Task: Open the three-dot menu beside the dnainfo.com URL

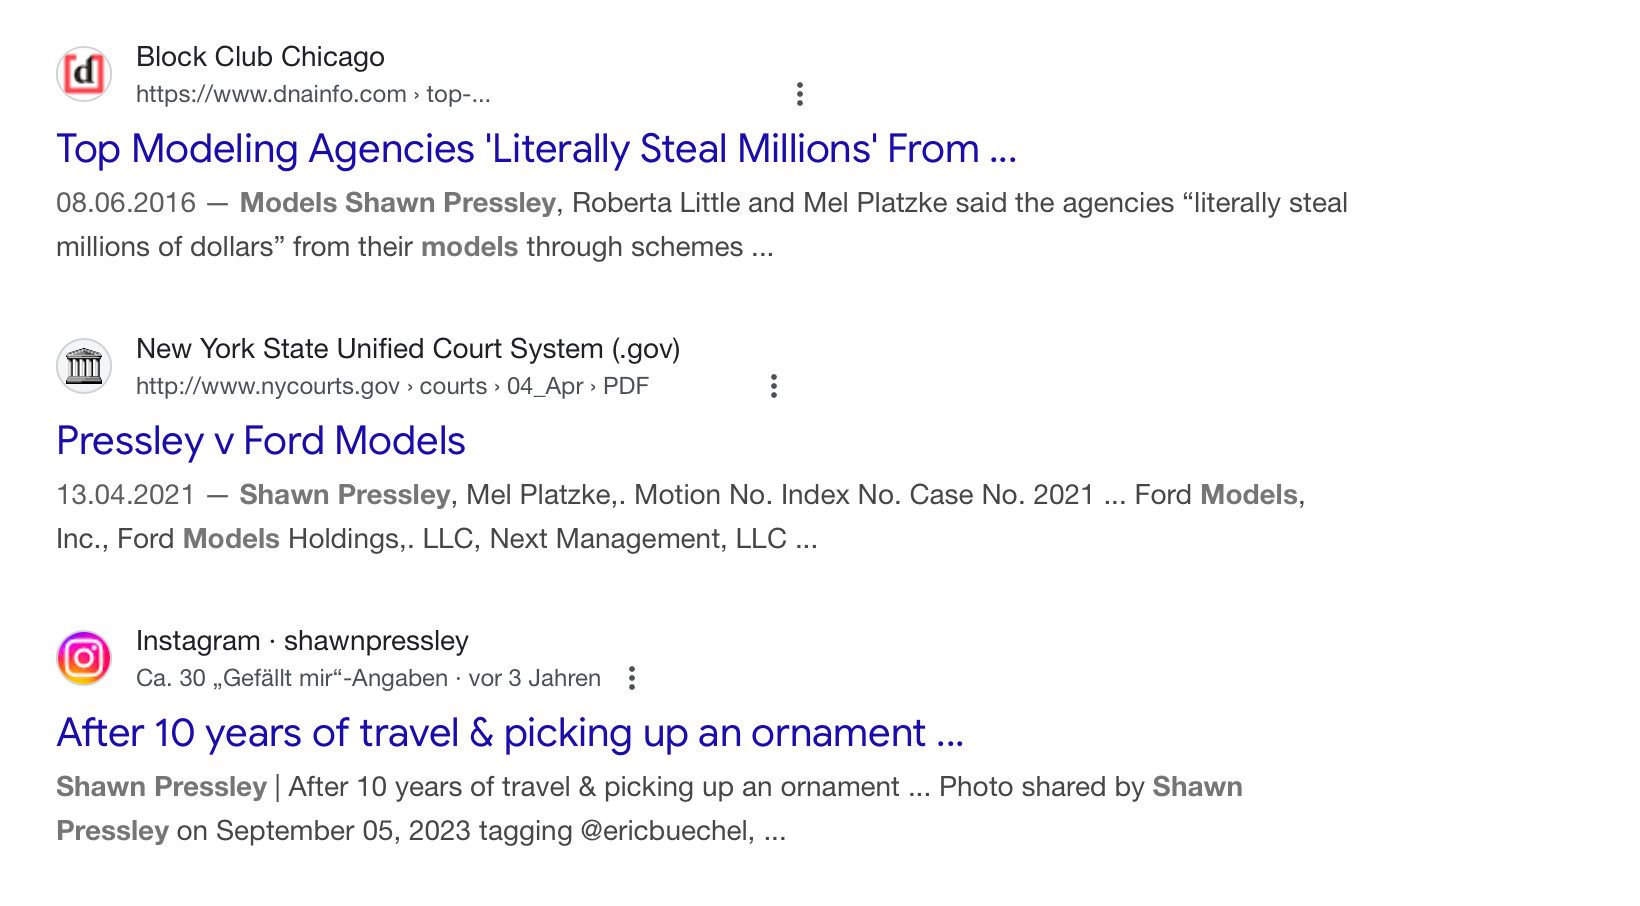Action: tap(799, 94)
